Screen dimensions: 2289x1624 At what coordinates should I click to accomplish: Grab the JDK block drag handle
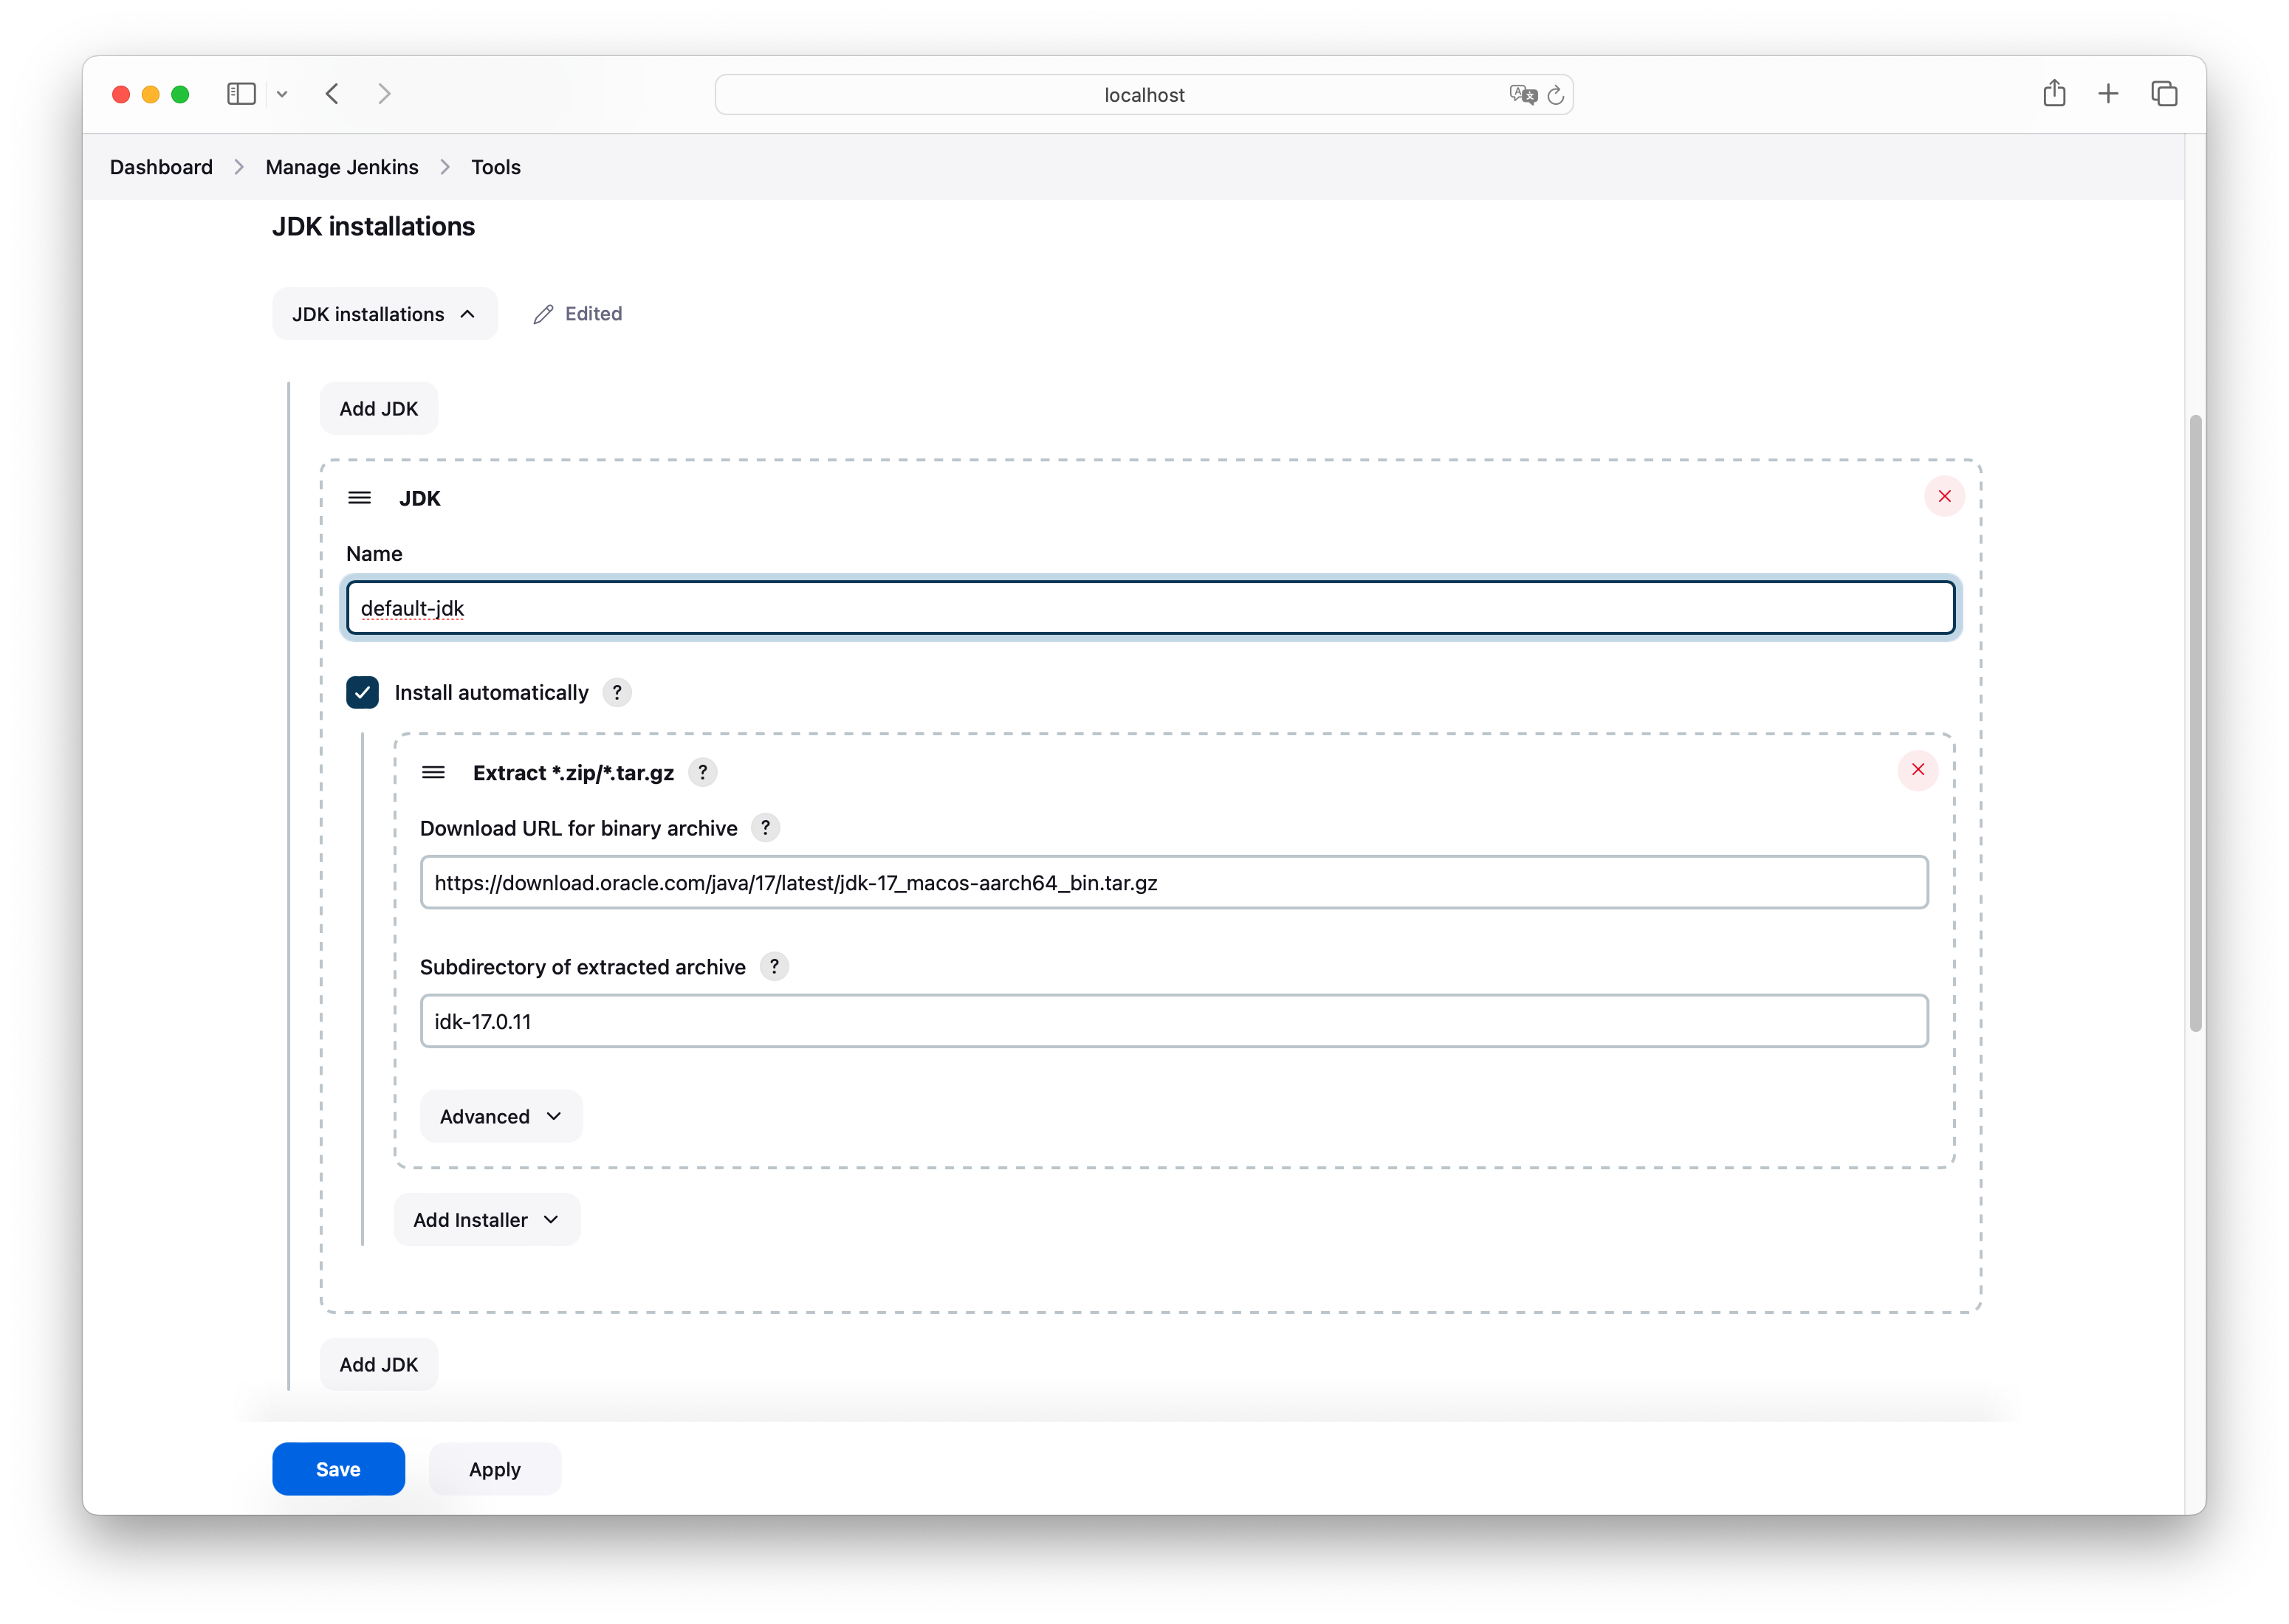pyautogui.click(x=359, y=498)
